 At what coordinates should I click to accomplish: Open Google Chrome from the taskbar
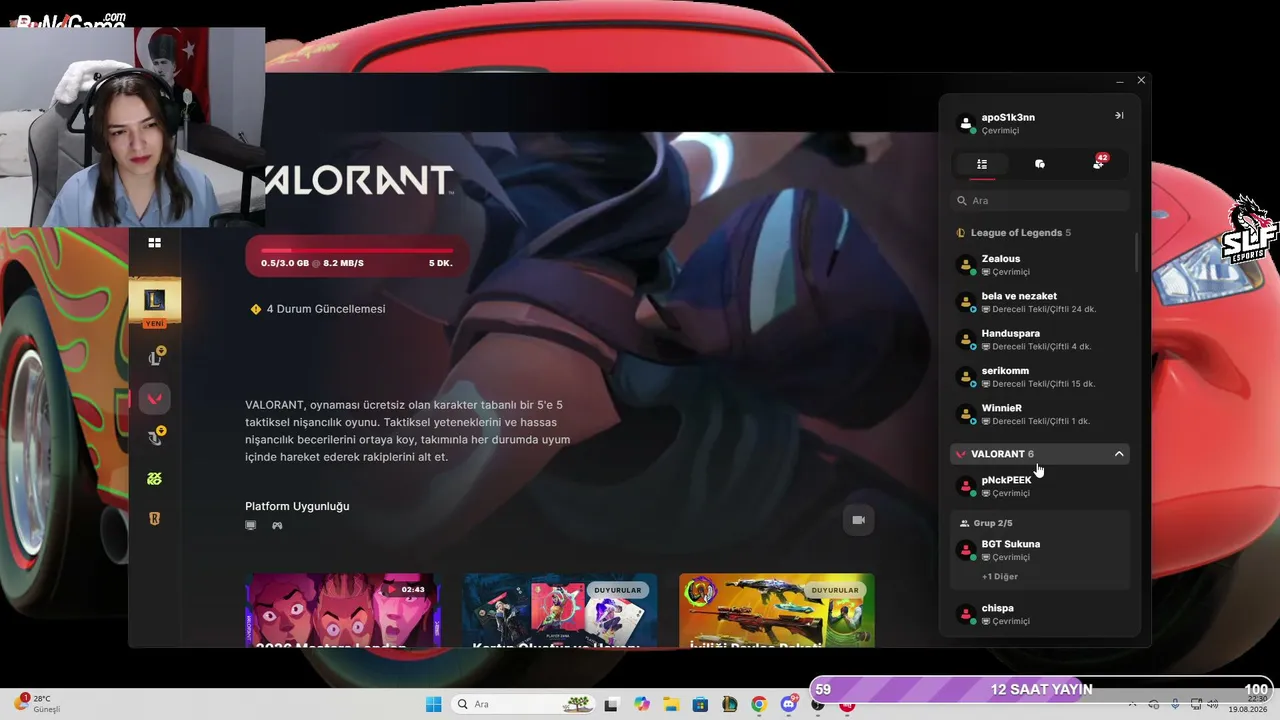click(759, 704)
